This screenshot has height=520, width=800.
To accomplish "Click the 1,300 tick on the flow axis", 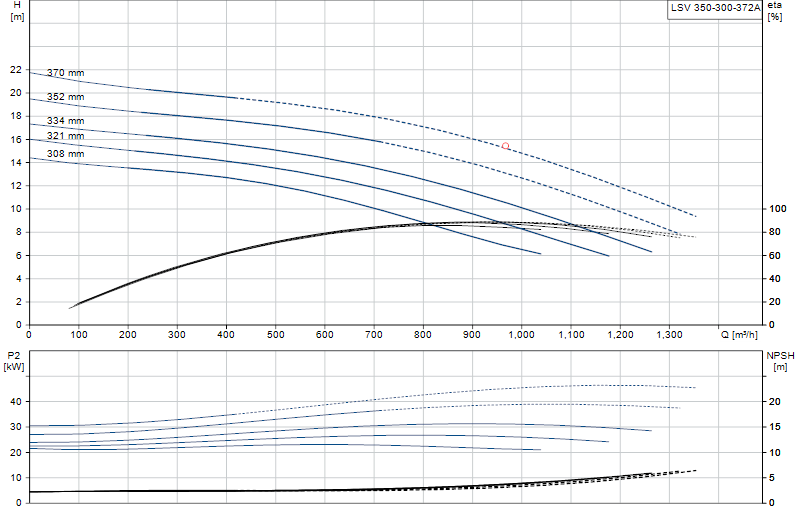I will tap(669, 335).
